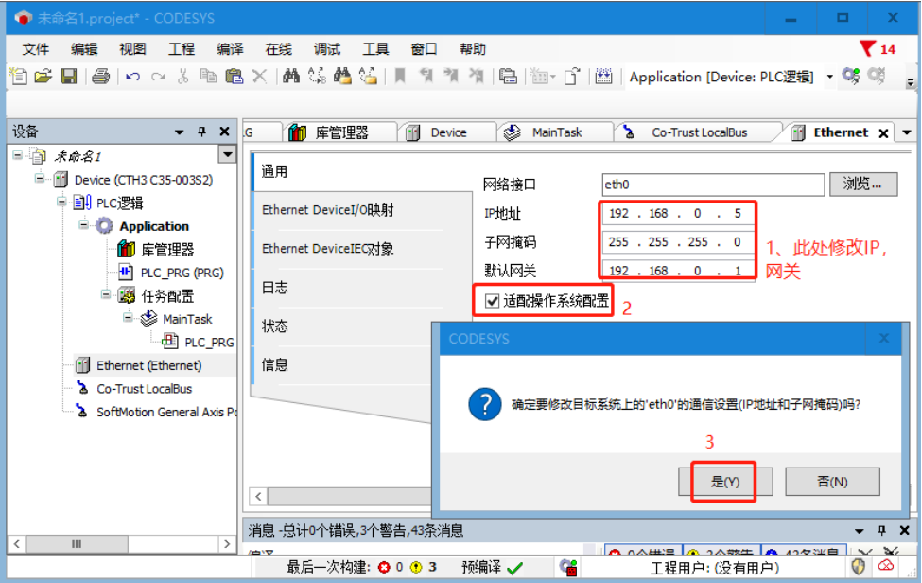Click the 网络接口 eth0 input field
Image resolution: width=922 pixels, height=583 pixels.
(x=713, y=185)
